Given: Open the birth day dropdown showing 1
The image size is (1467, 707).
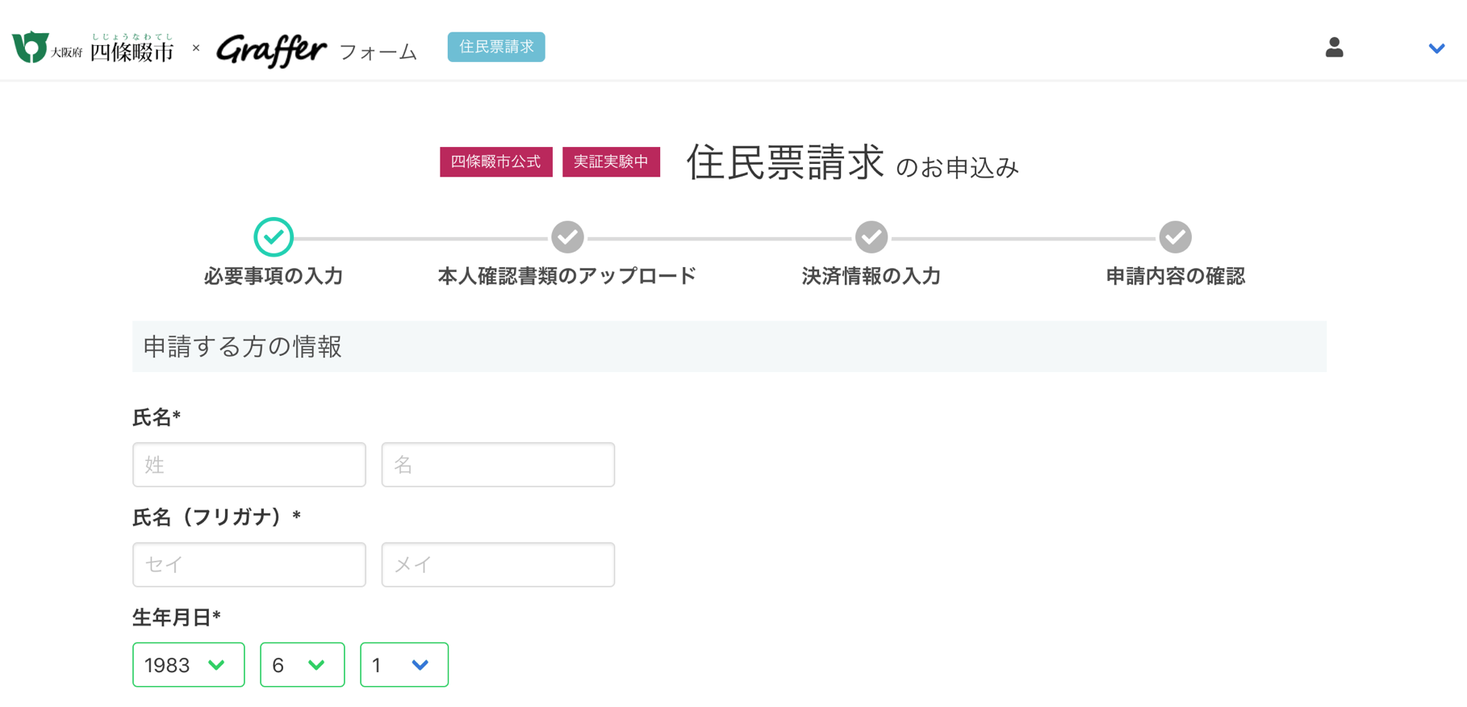Looking at the screenshot, I should [404, 665].
